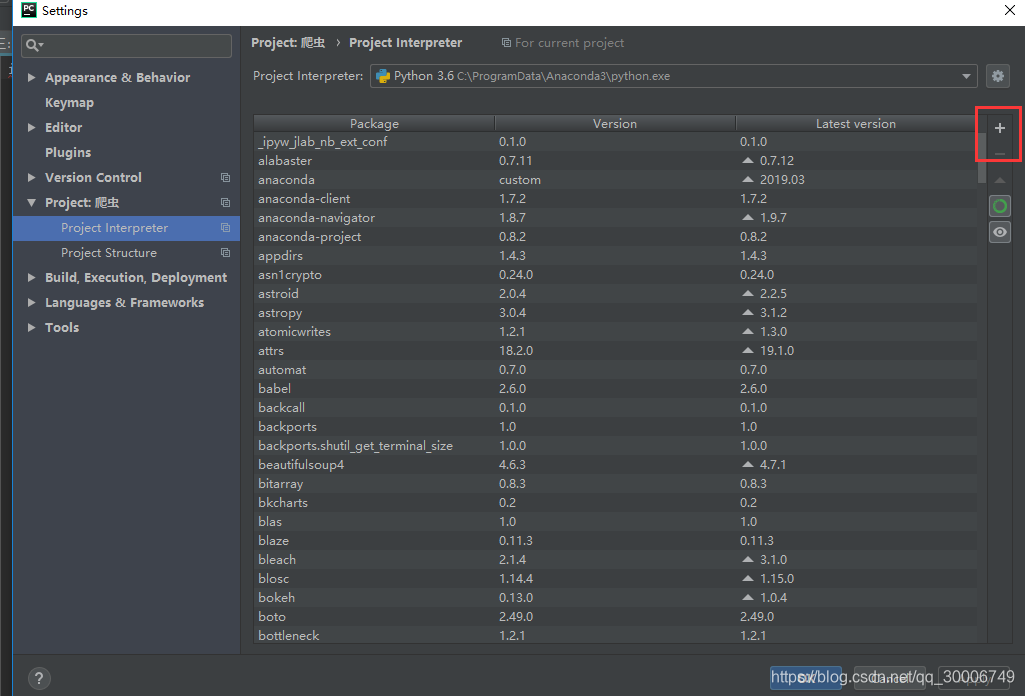Select the boto package row

[x=615, y=616]
